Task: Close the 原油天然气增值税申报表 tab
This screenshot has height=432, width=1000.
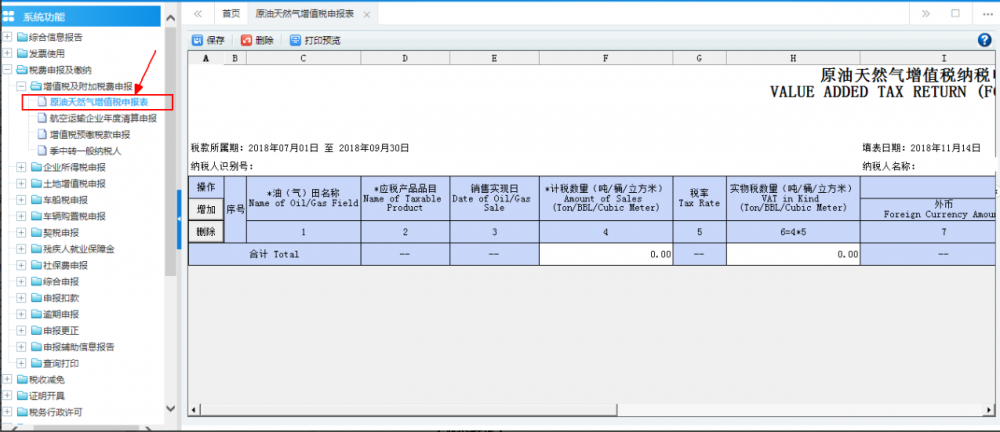Action: coord(366,14)
